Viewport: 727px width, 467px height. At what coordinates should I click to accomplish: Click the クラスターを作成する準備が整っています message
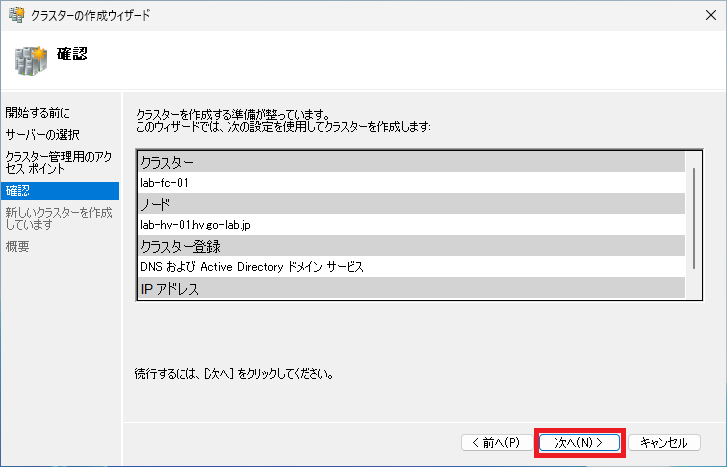pyautogui.click(x=233, y=114)
